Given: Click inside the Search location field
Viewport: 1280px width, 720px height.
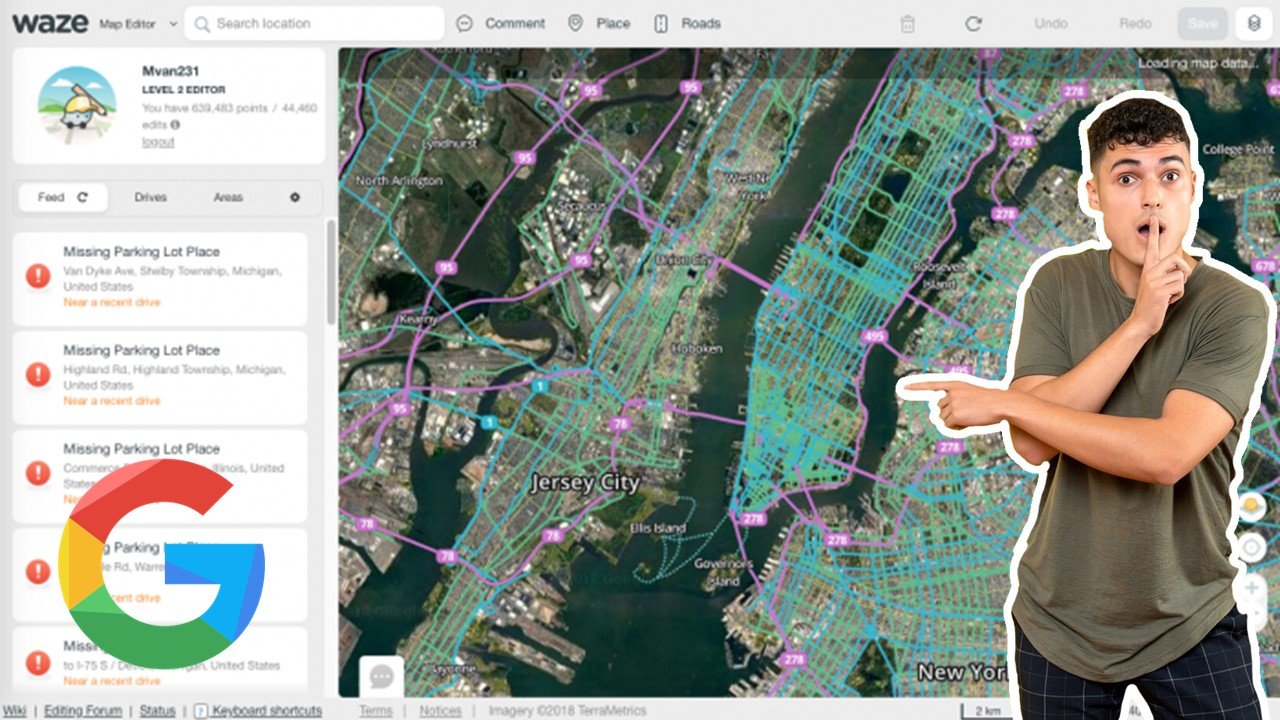Looking at the screenshot, I should [x=310, y=23].
